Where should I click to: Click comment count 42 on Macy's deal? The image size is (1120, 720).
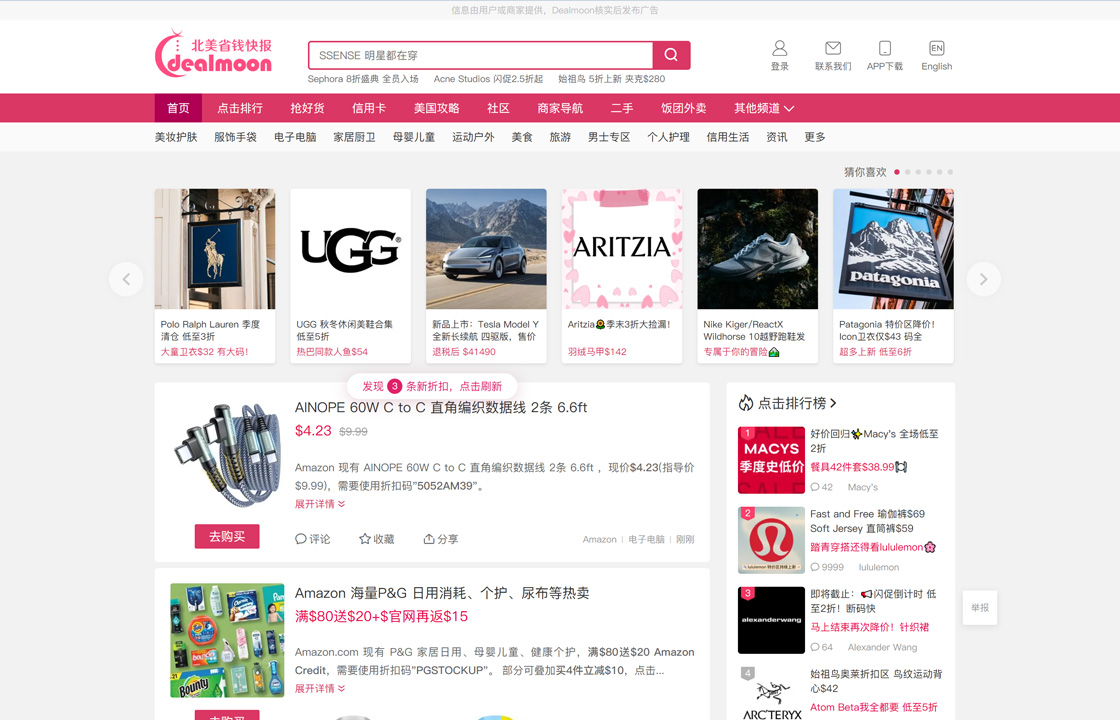(821, 487)
